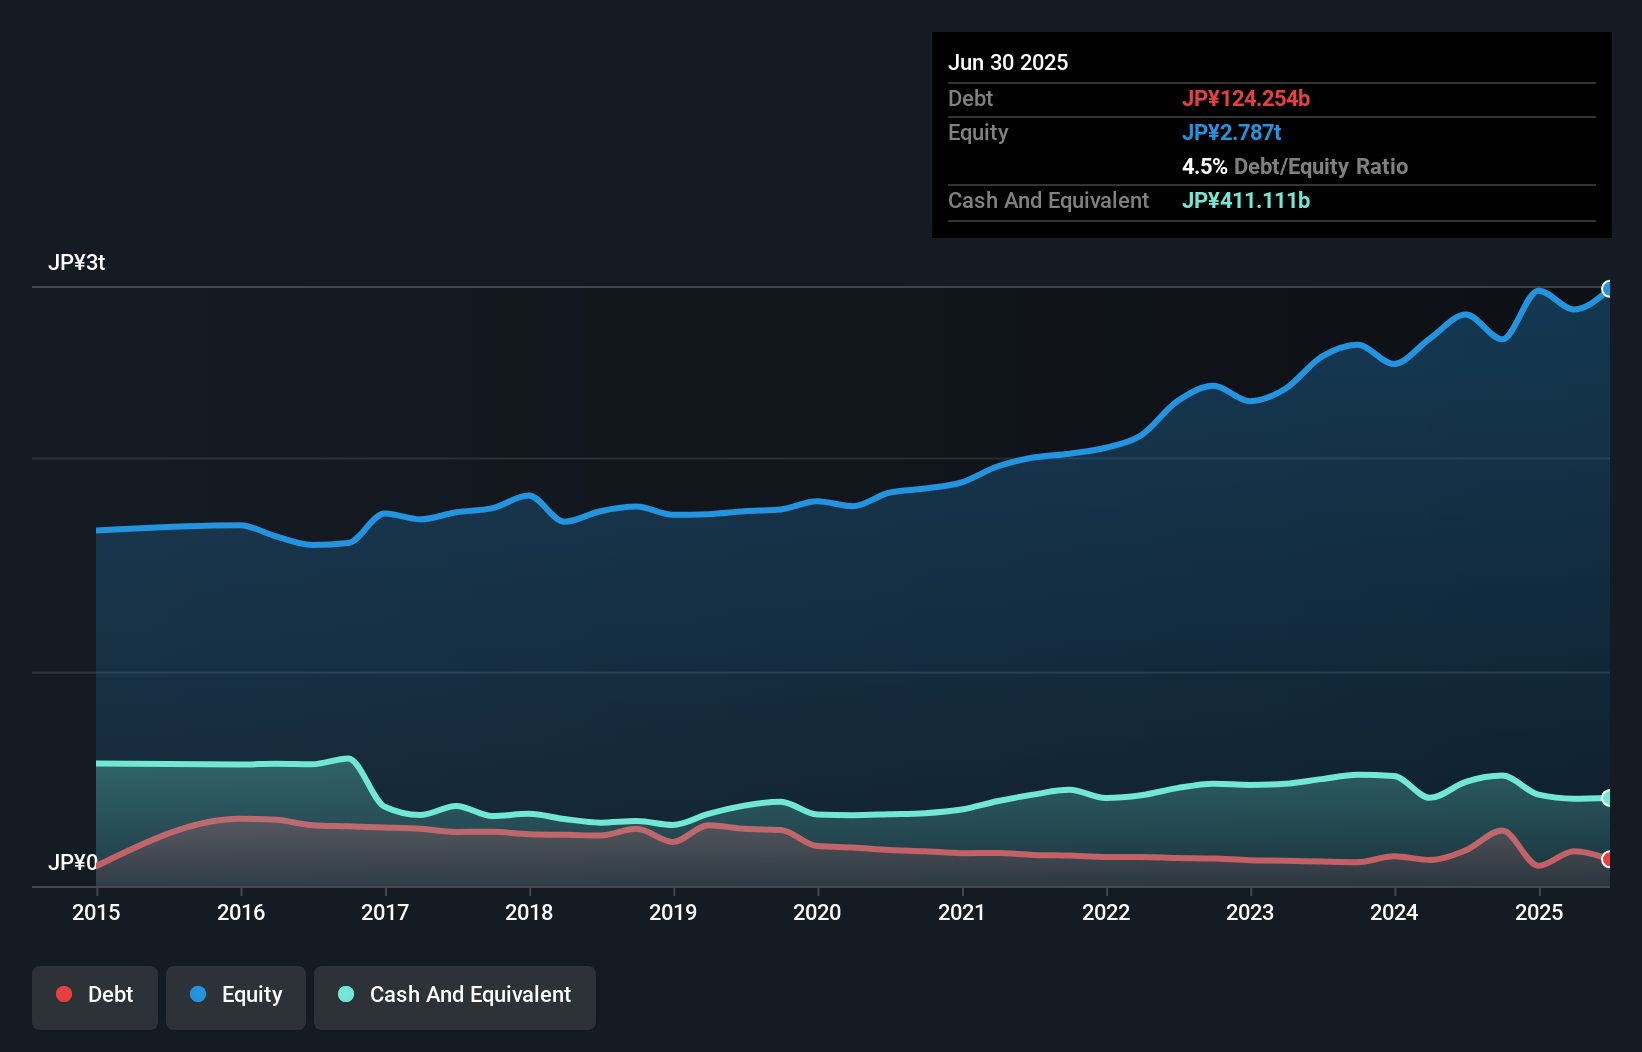Click the Jun 30 2025 tooltip date

pos(1008,62)
